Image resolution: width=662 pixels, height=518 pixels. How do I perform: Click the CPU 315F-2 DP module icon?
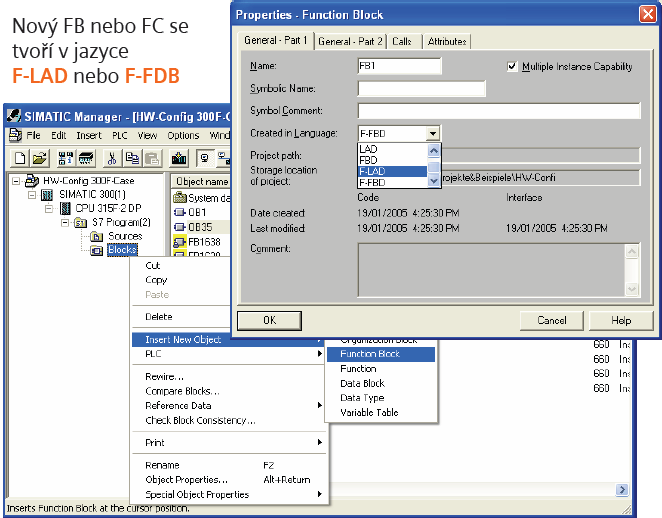[65, 208]
